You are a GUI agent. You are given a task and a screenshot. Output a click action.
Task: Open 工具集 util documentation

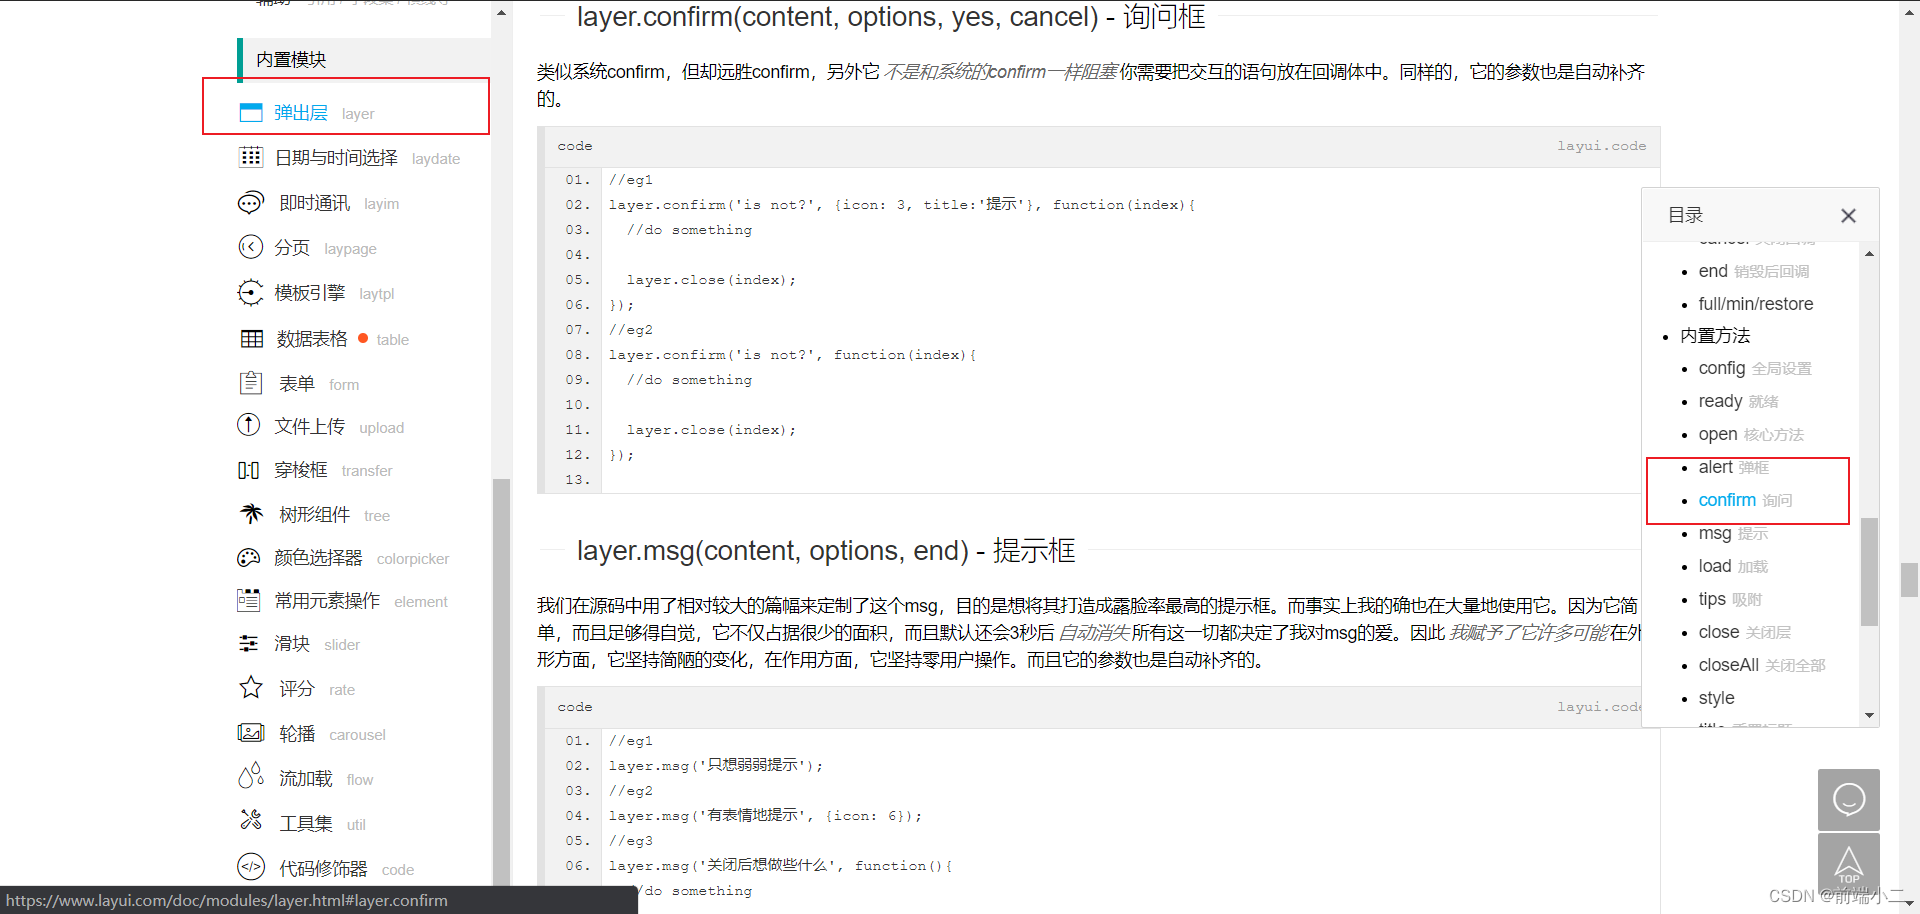tap(322, 824)
